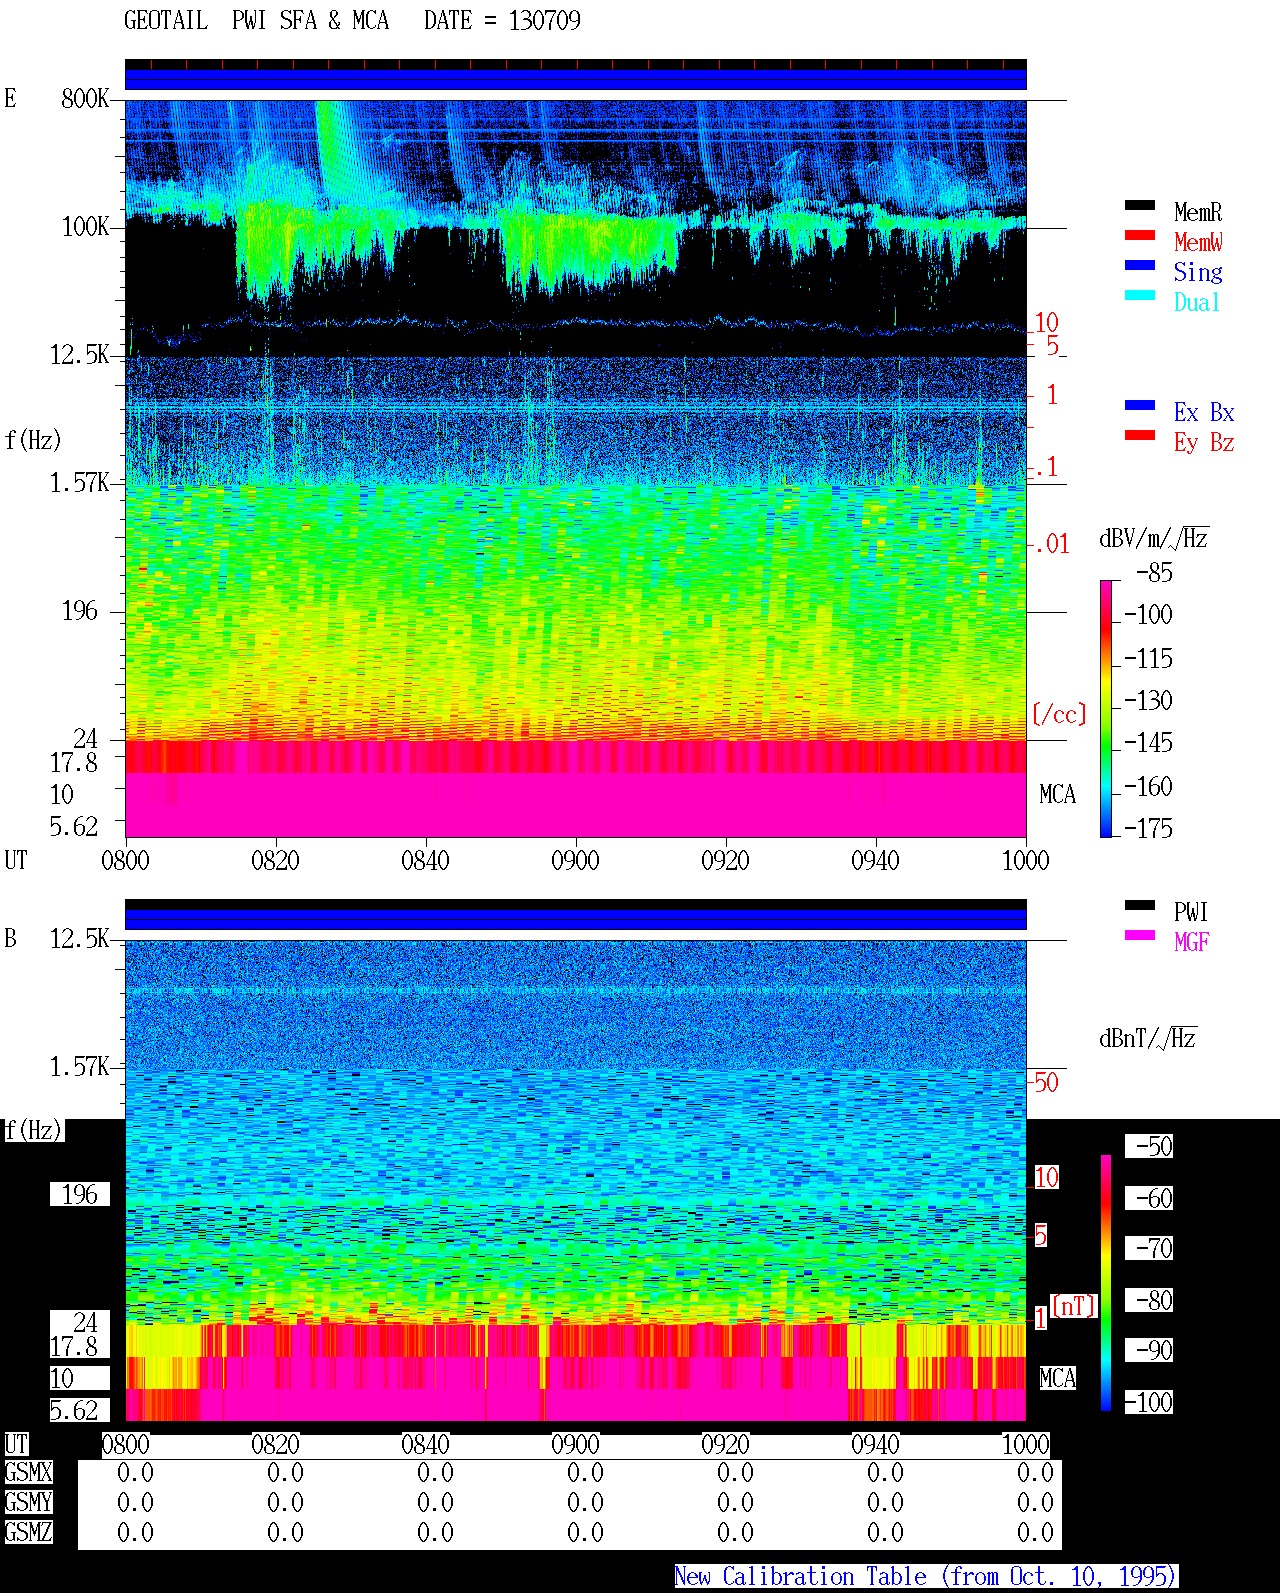Screen dimensions: 1280x1593
Task: Click the red Ey Bz legend swatch
Action: point(1140,436)
